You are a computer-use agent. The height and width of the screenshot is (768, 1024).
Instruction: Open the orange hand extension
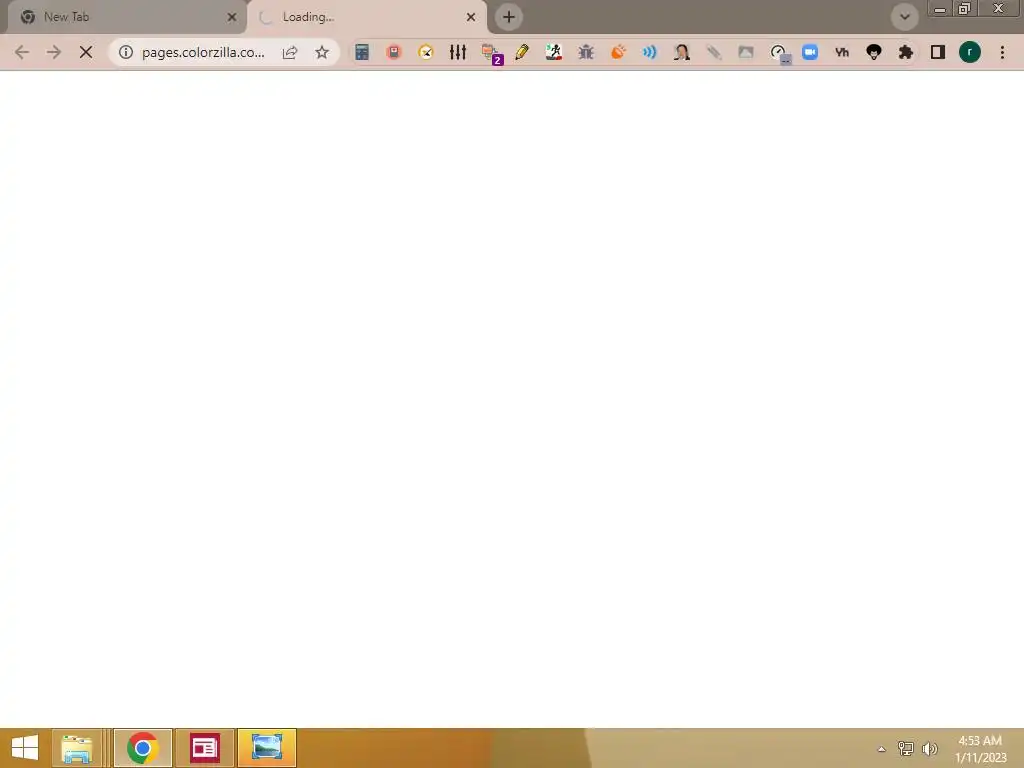point(618,52)
